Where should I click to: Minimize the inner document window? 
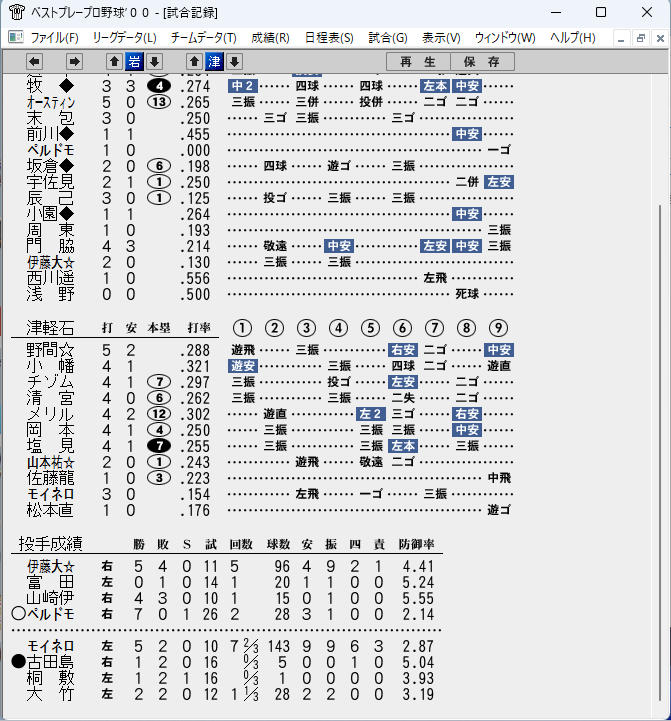pyautogui.click(x=621, y=39)
